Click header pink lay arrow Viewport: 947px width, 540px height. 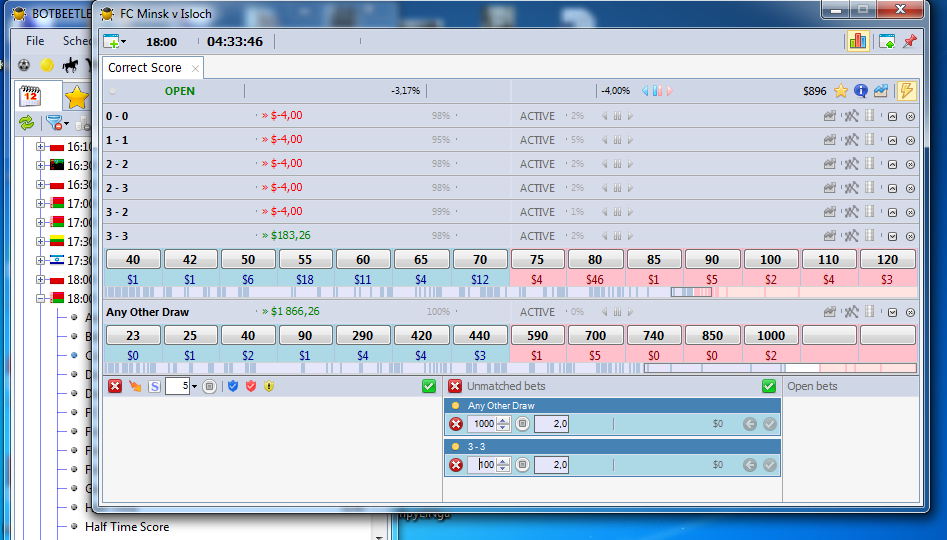[670, 91]
